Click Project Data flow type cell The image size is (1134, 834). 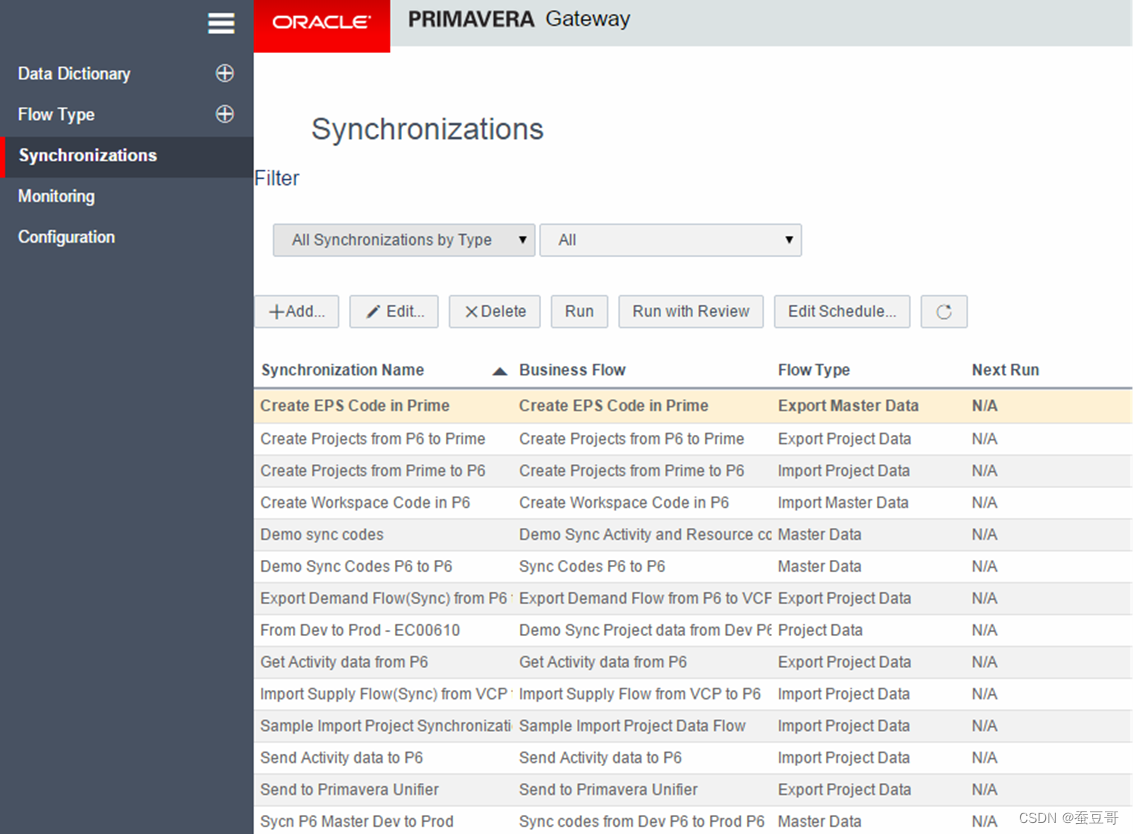point(820,630)
